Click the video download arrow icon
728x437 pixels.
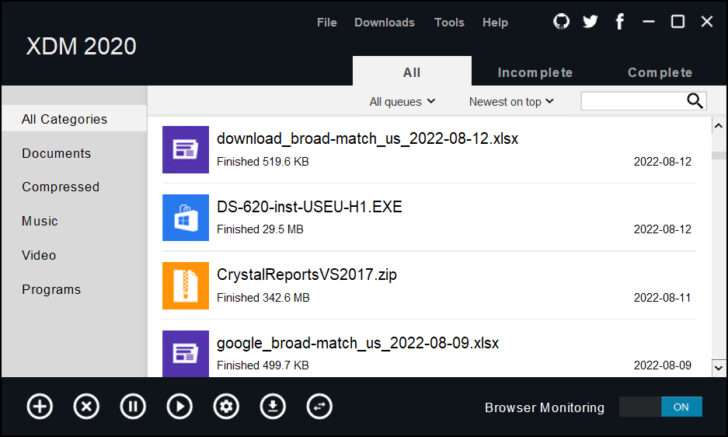click(273, 407)
